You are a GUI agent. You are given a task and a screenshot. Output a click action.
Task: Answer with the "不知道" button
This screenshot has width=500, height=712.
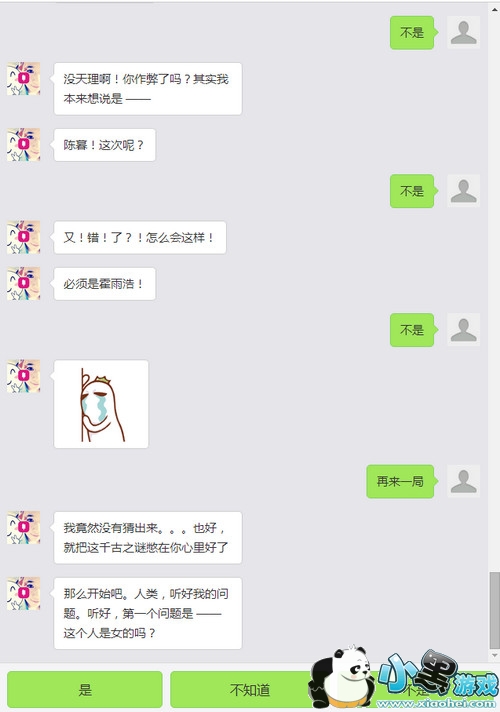coord(250,690)
